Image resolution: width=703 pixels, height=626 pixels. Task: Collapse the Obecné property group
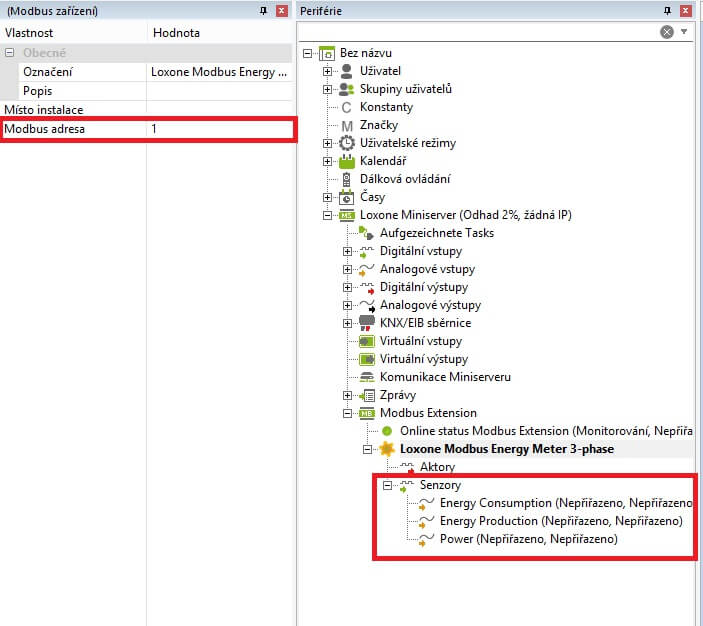[9, 53]
